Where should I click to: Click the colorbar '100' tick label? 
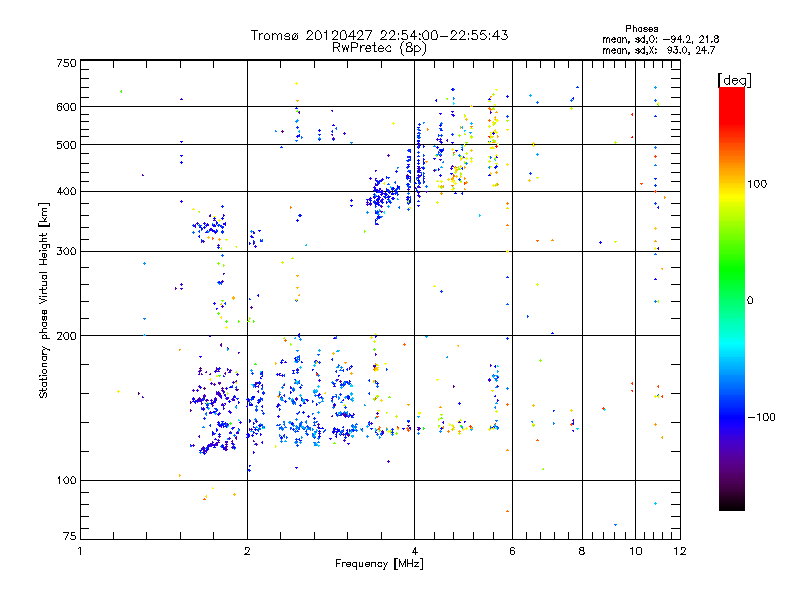click(757, 184)
